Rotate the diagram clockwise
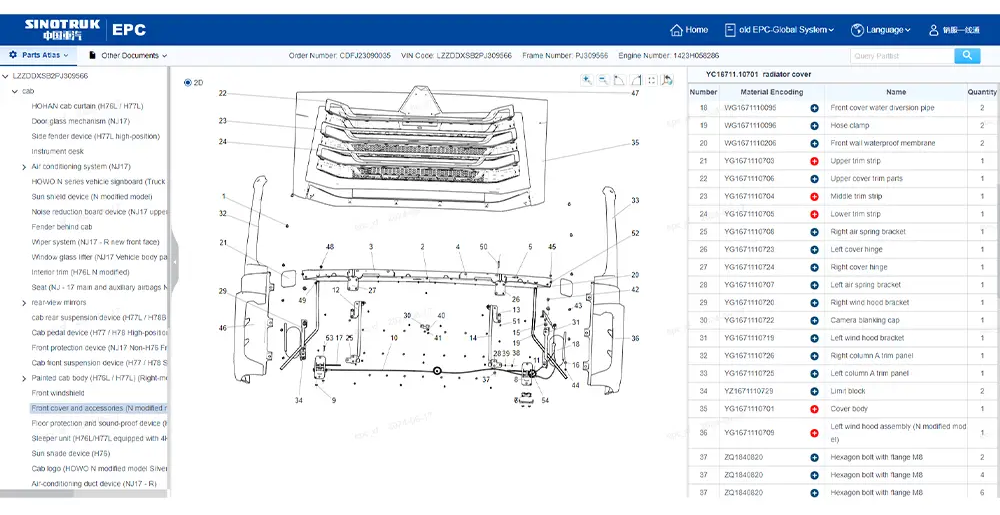Image resolution: width=1000 pixels, height=515 pixels. click(x=635, y=80)
